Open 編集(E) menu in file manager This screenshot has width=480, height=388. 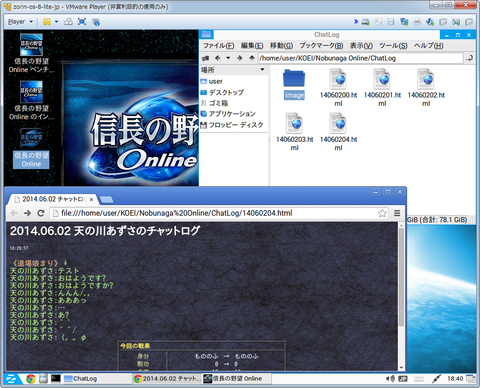point(252,46)
